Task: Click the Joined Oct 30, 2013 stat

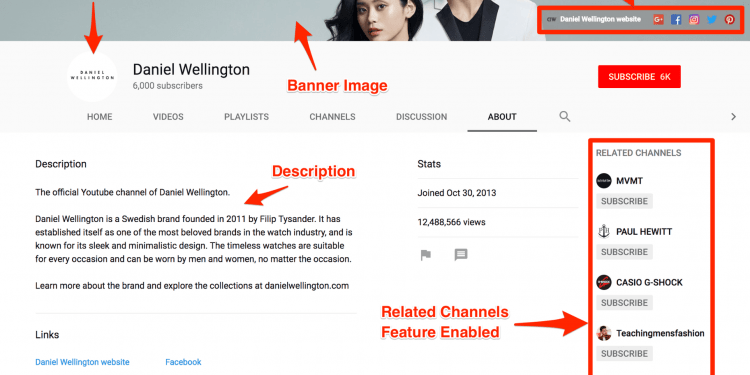Action: 457,193
